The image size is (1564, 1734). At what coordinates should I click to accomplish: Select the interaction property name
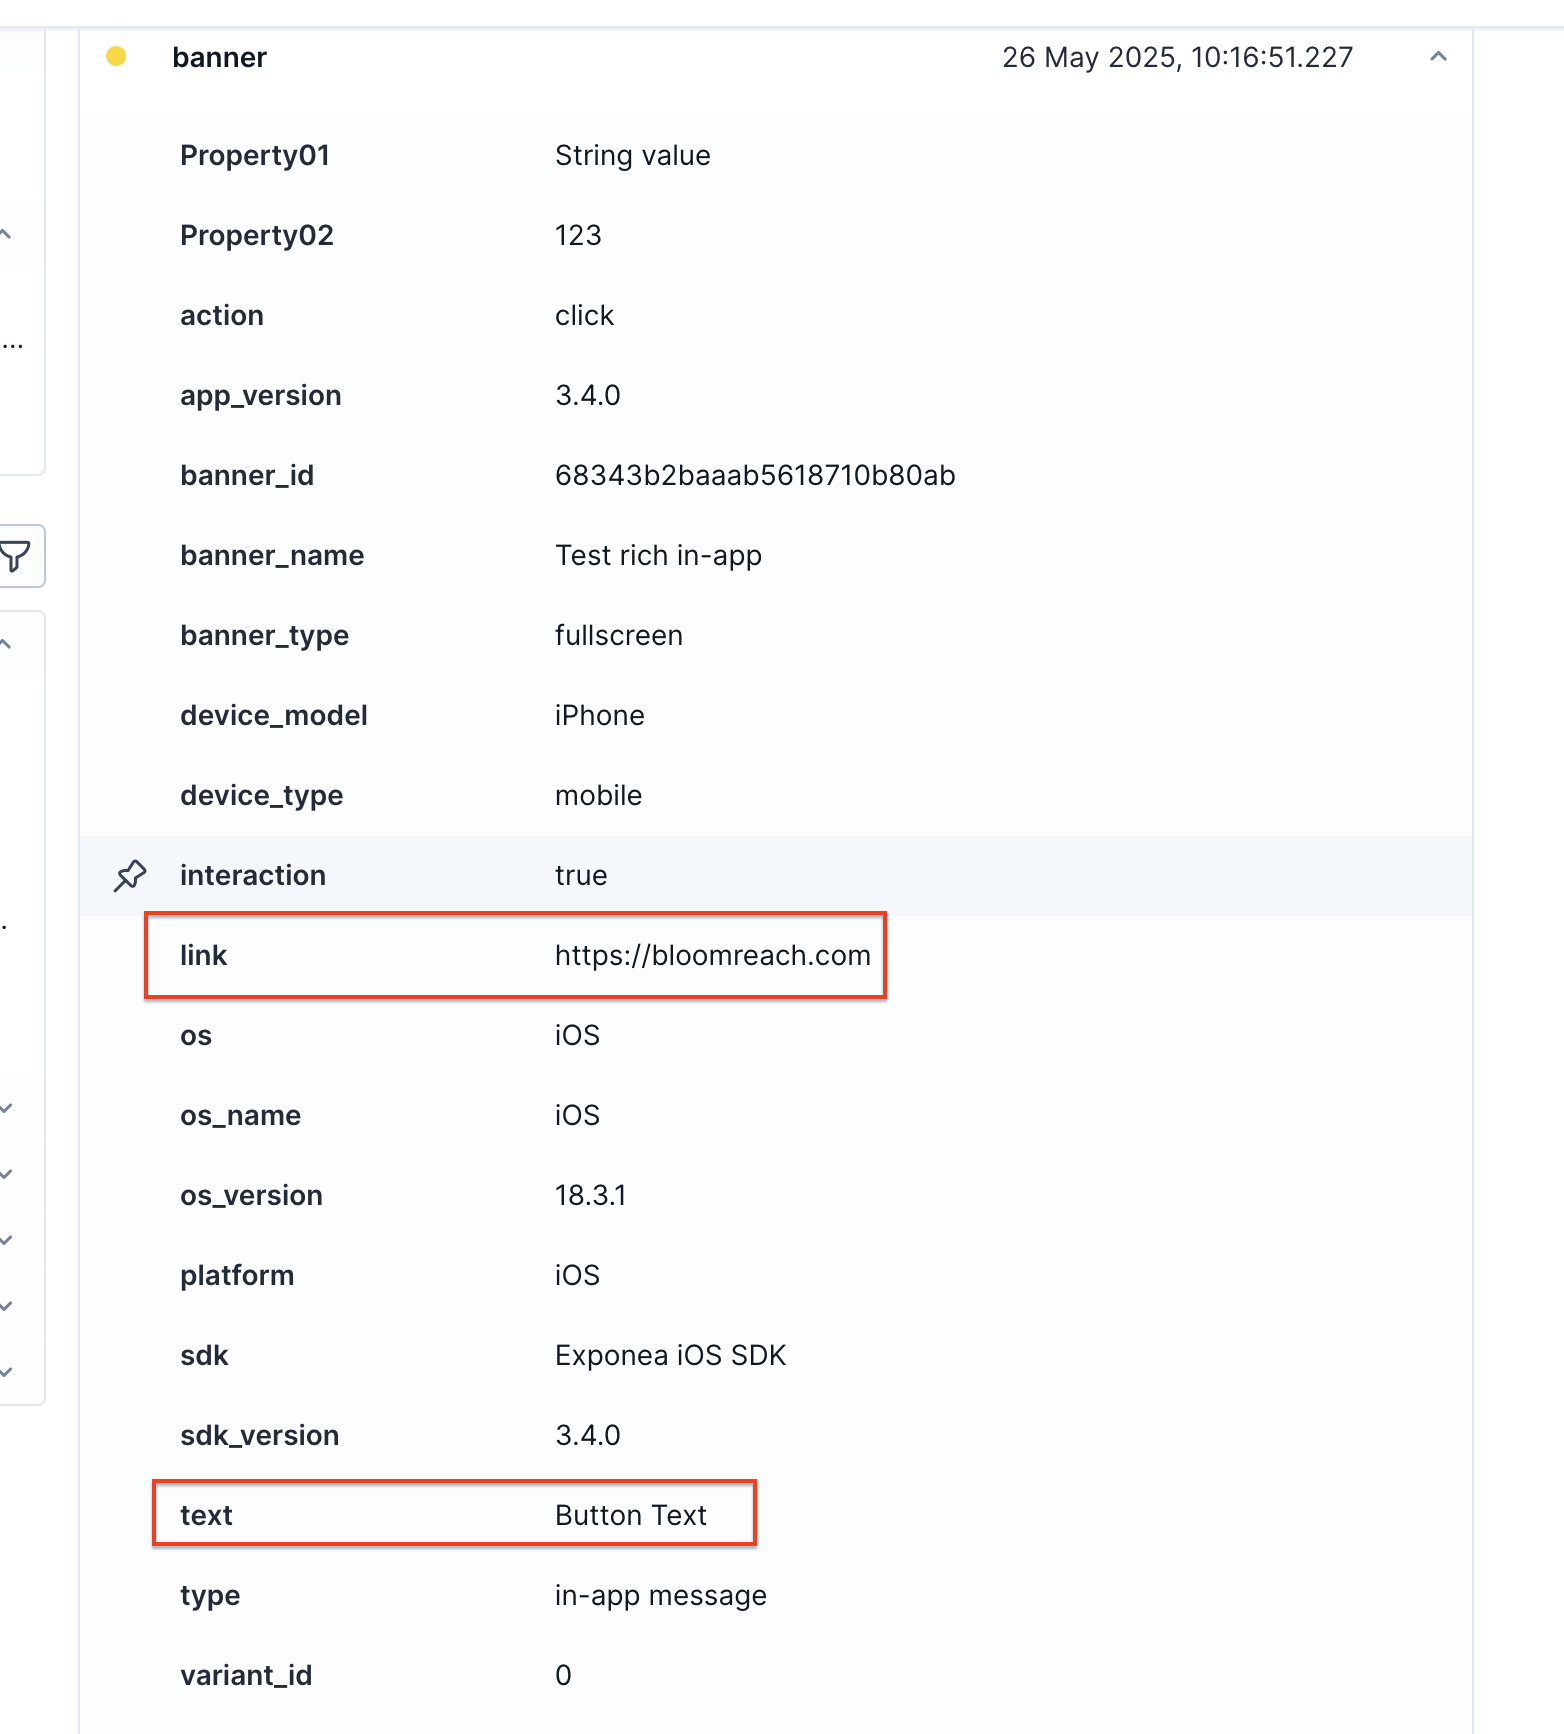coord(253,875)
